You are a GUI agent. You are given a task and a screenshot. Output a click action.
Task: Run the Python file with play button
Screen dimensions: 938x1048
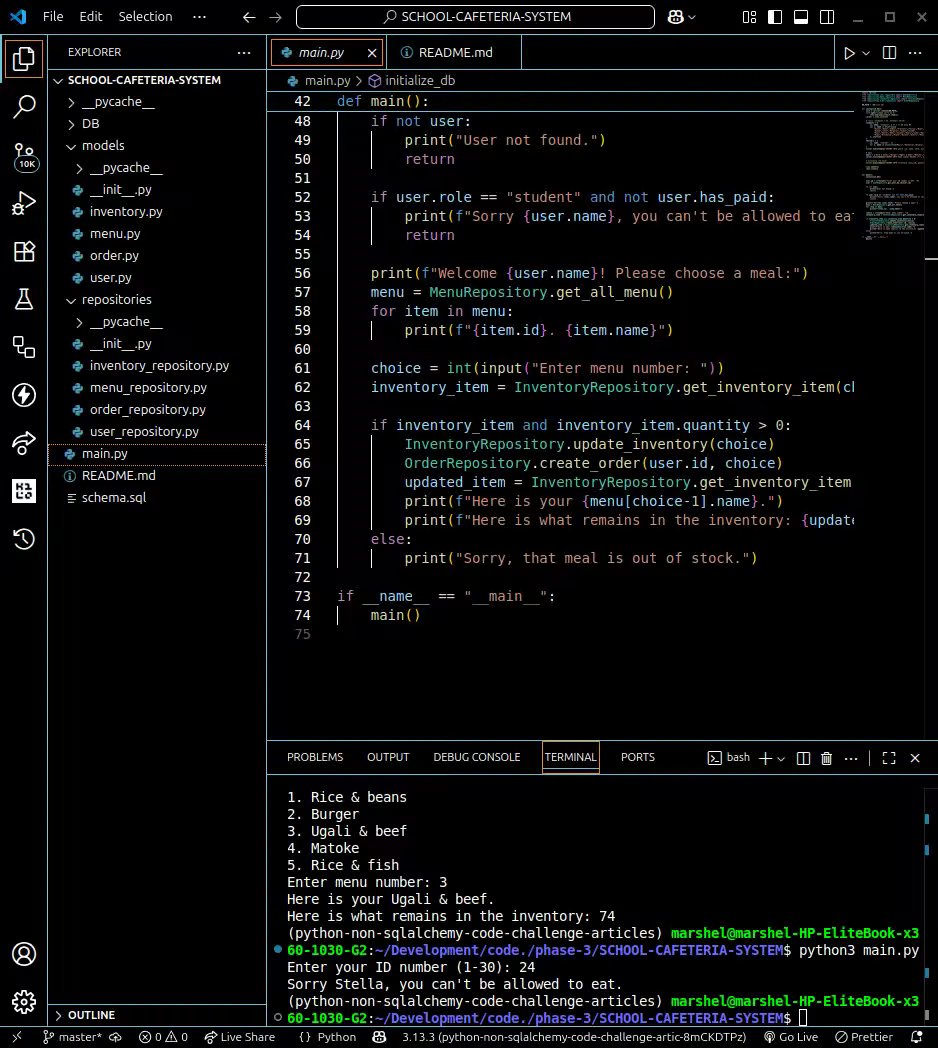[x=849, y=53]
